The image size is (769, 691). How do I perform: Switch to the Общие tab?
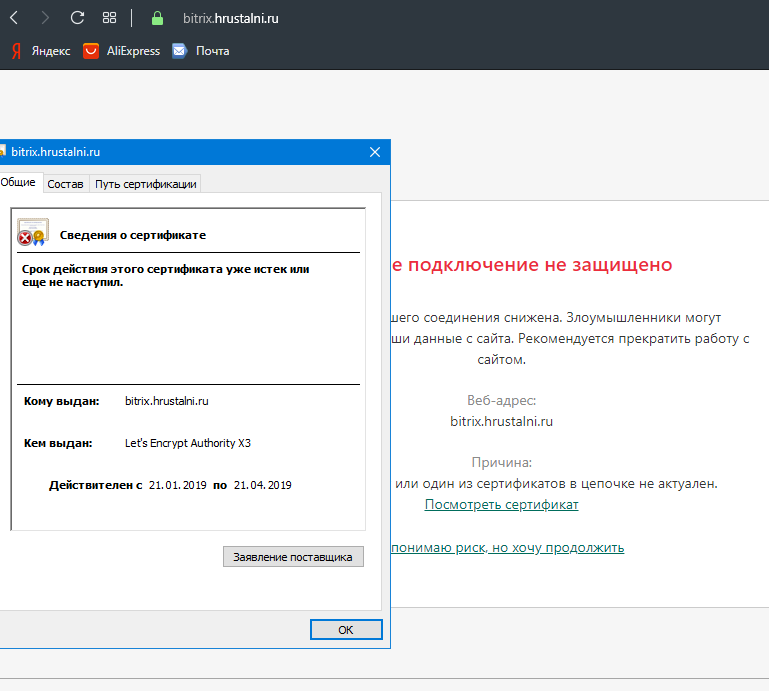(x=18, y=183)
